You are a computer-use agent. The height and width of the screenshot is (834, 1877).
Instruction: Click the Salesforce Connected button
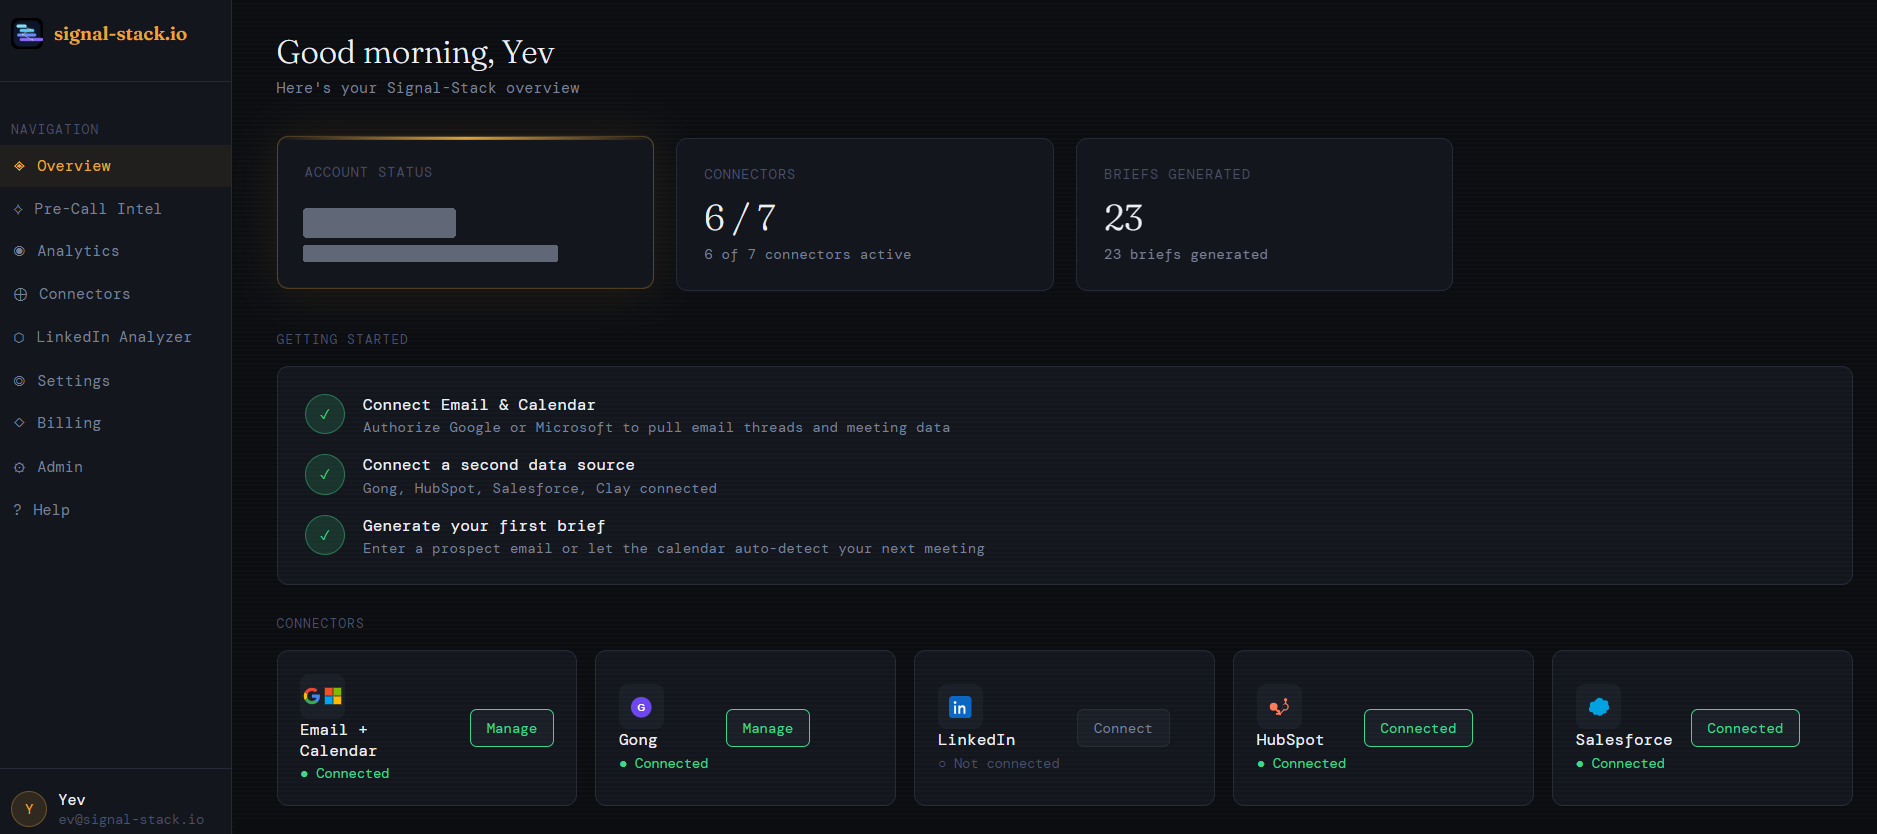[x=1745, y=728]
